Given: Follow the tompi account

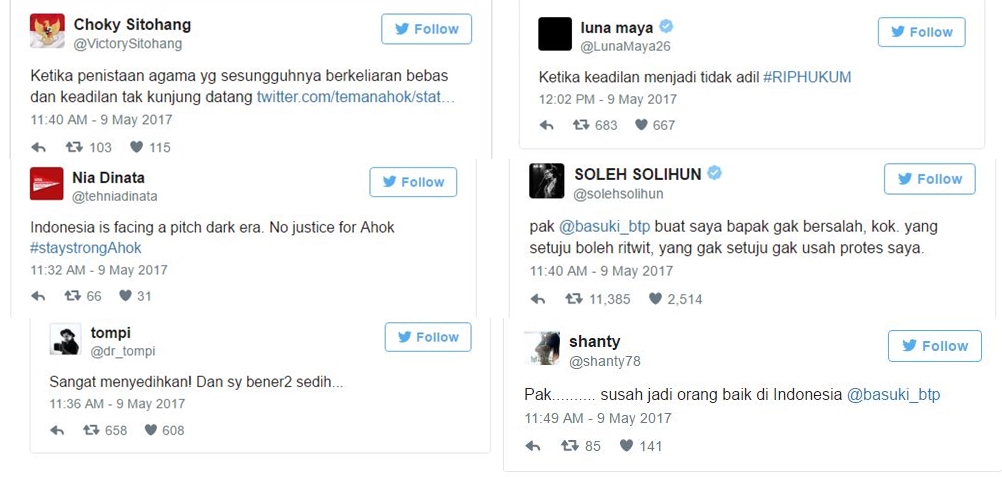Looking at the screenshot, I should coord(428,337).
